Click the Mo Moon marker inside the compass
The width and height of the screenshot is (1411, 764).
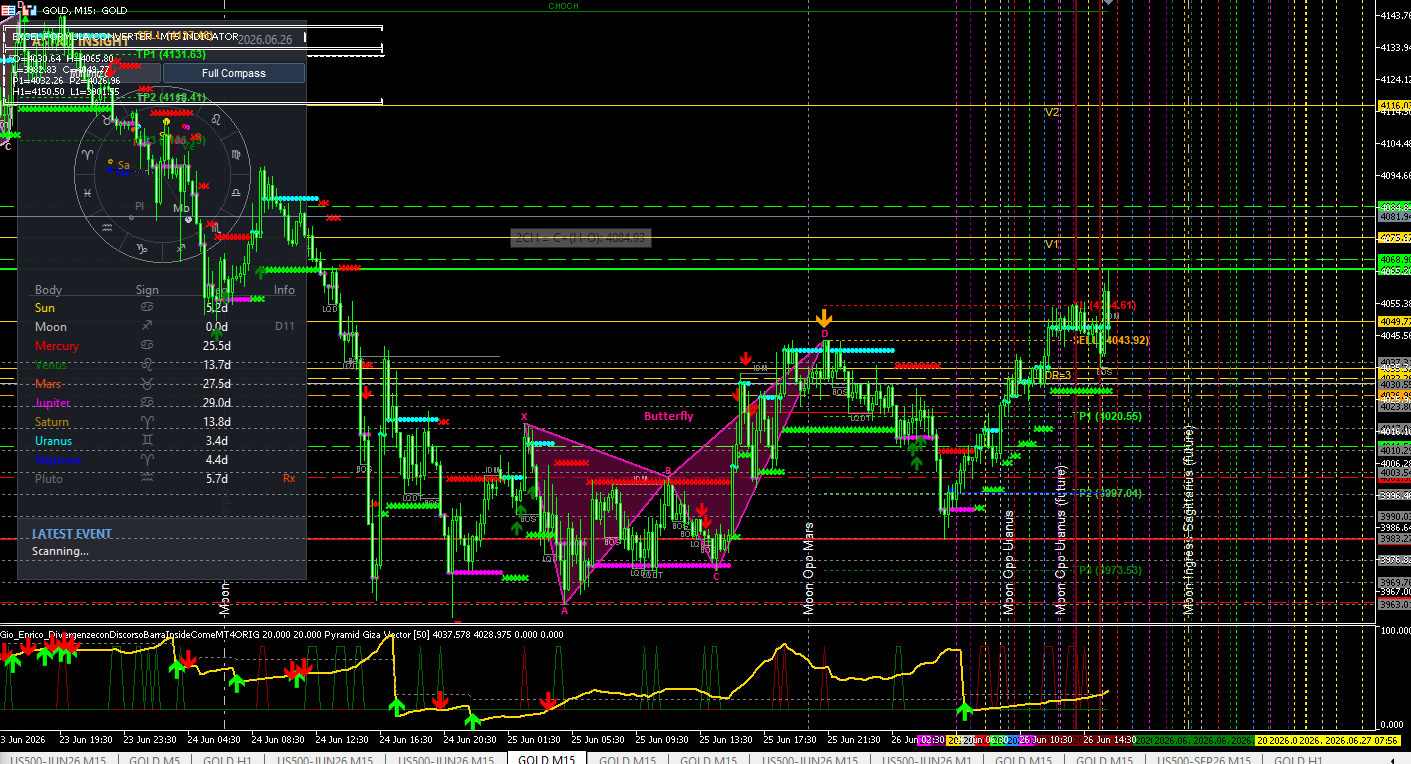click(x=181, y=208)
